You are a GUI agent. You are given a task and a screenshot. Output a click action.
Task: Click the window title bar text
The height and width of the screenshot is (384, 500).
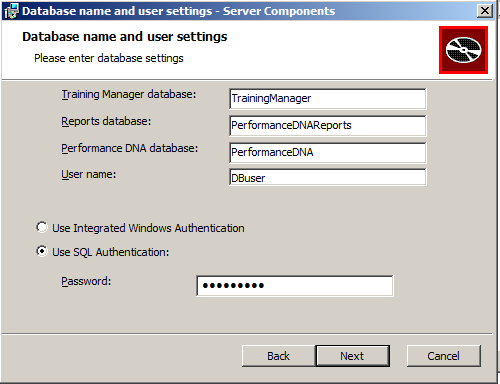[x=179, y=11]
